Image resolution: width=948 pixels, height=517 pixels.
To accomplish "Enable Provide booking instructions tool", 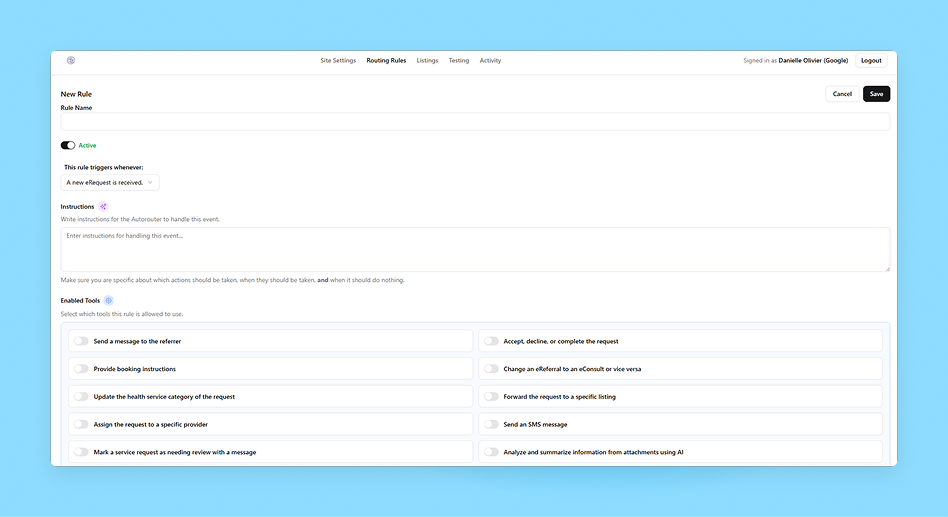I will (x=81, y=369).
